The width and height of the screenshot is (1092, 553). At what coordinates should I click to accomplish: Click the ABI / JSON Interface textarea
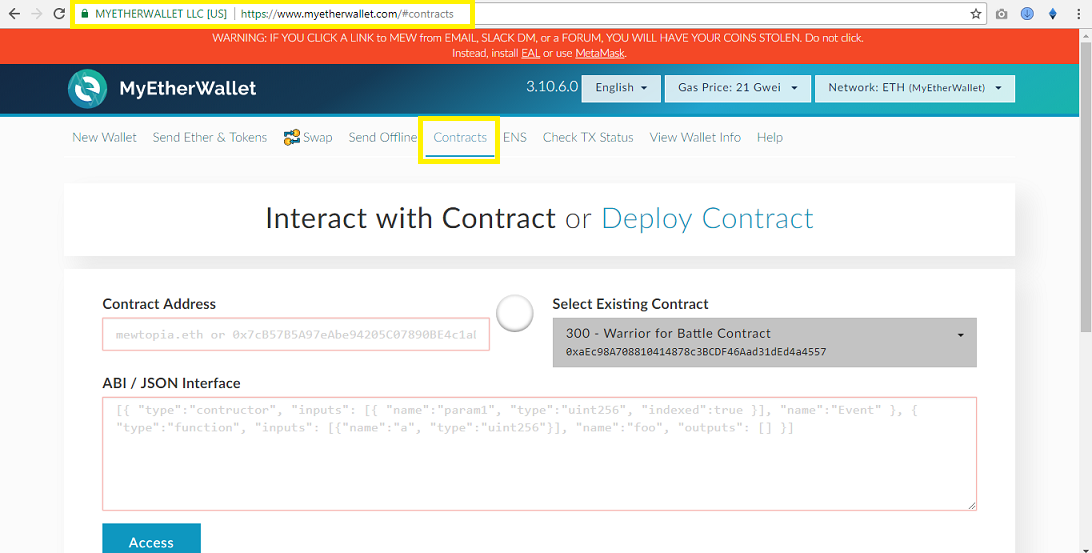click(x=539, y=454)
